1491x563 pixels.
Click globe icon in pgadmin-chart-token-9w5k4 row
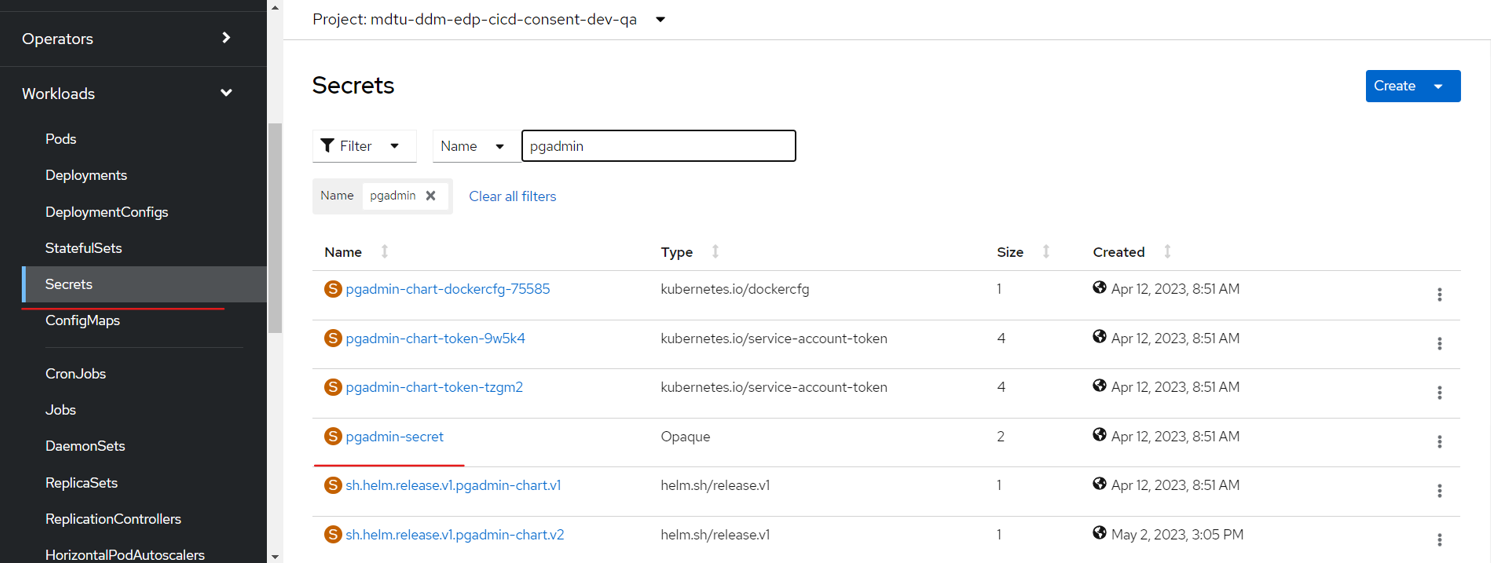pyautogui.click(x=1100, y=337)
